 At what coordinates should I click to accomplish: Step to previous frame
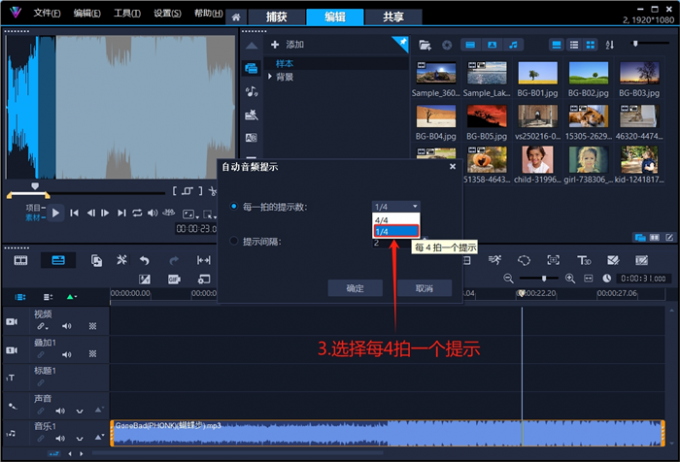tap(90, 213)
